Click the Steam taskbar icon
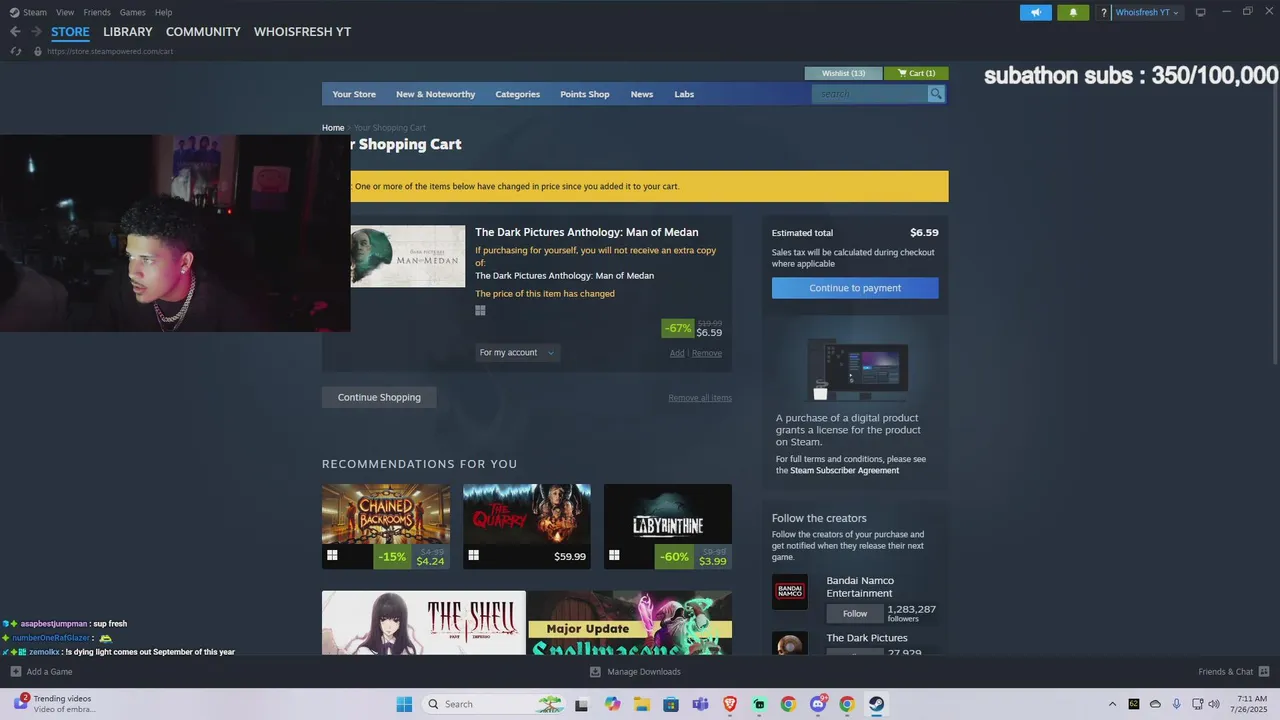This screenshot has width=1280, height=720. click(x=876, y=704)
